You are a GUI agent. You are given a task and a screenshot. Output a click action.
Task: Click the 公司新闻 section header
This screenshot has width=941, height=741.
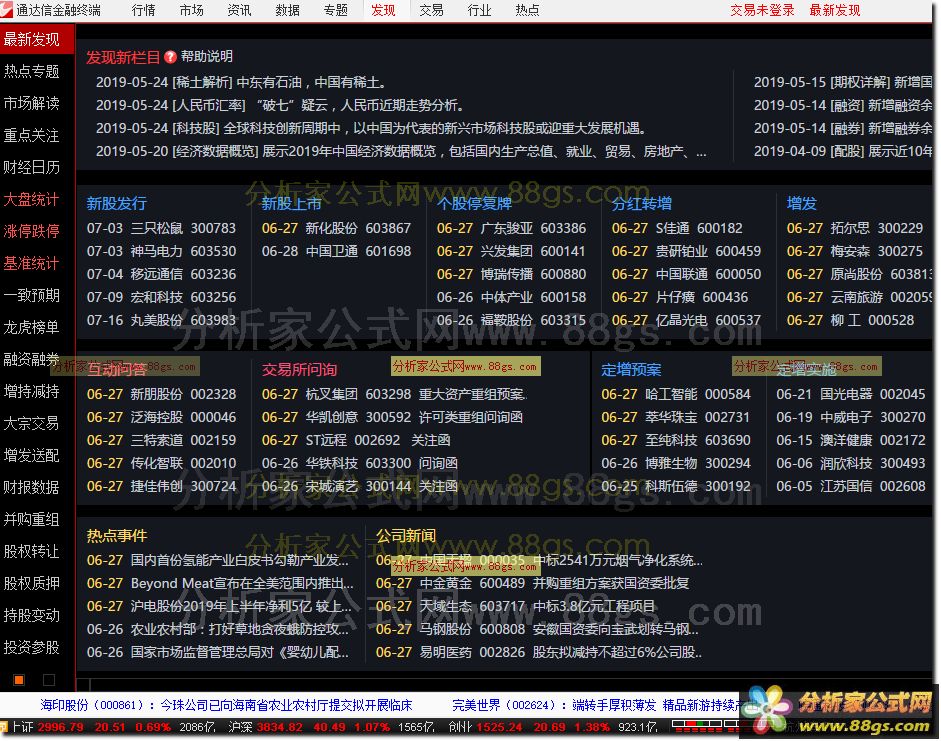point(406,536)
